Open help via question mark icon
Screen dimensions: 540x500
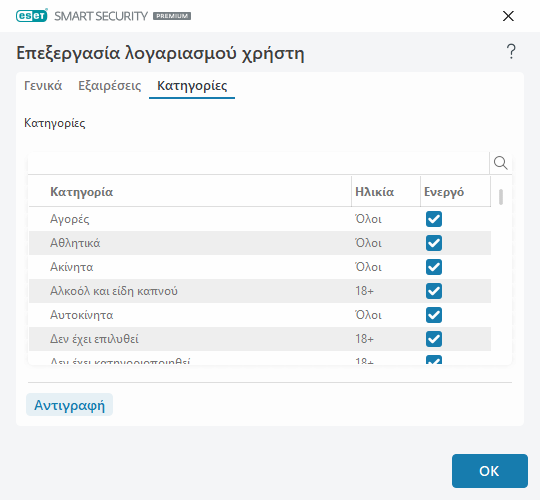tap(511, 52)
